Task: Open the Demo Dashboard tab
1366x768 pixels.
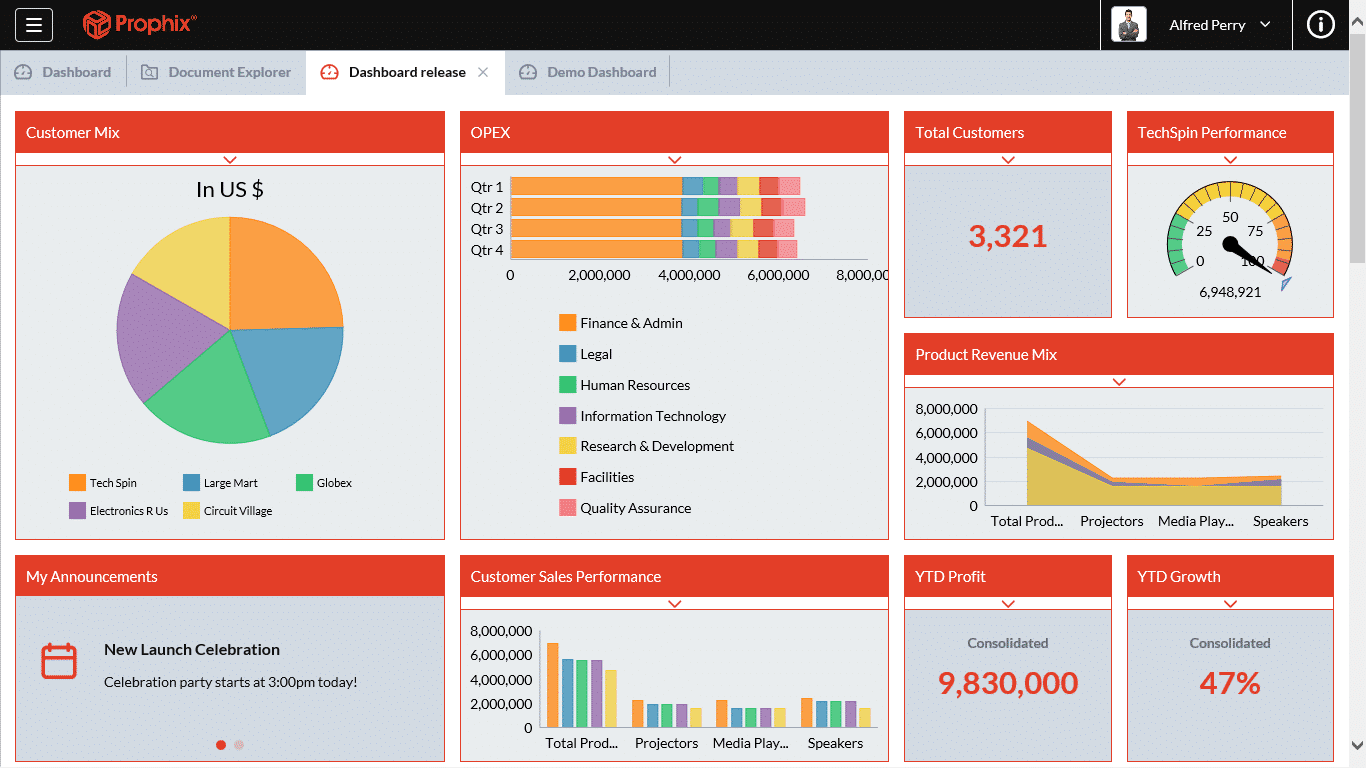Action: pos(589,72)
